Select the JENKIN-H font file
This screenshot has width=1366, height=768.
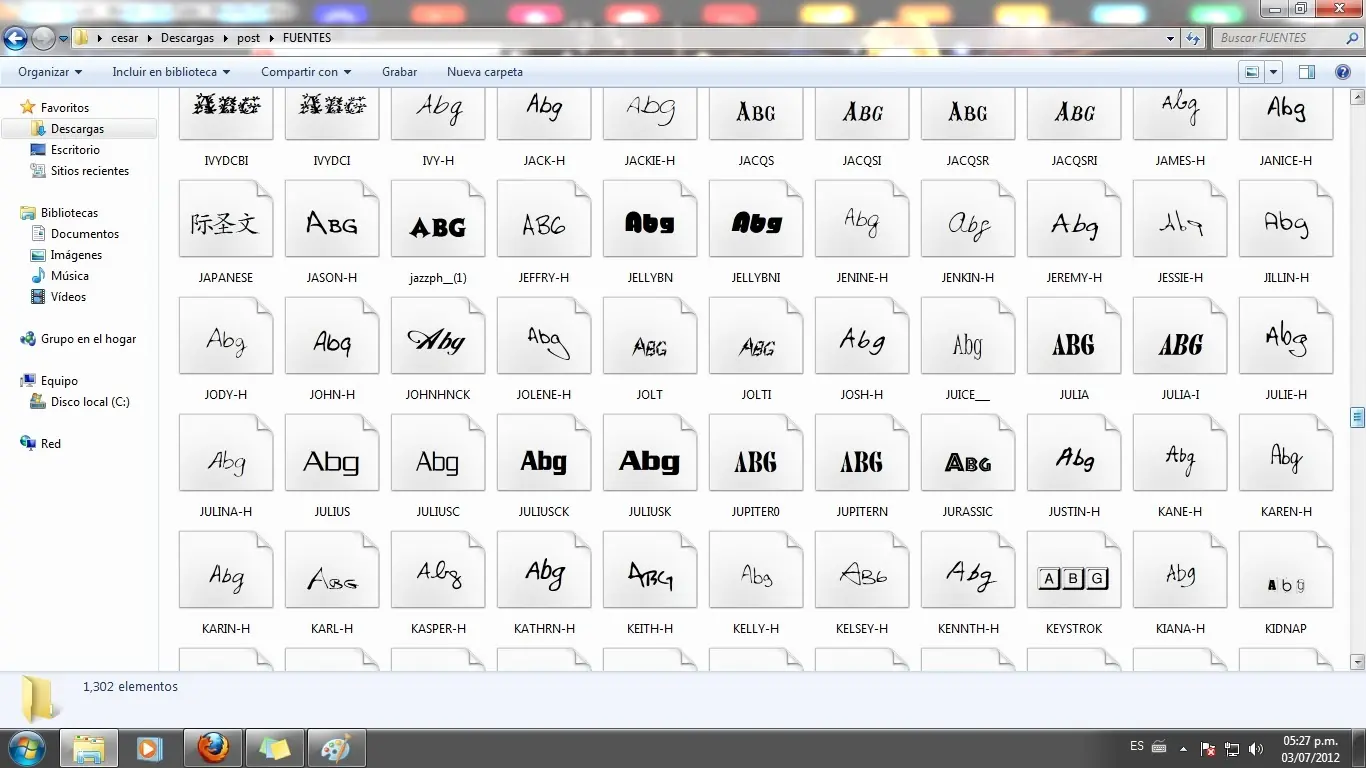pos(968,232)
